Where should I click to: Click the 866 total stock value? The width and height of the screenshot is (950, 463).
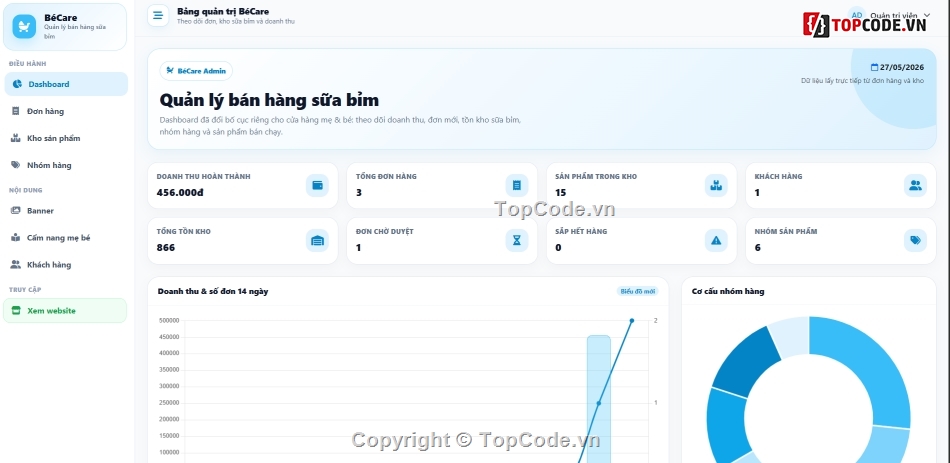tap(166, 248)
